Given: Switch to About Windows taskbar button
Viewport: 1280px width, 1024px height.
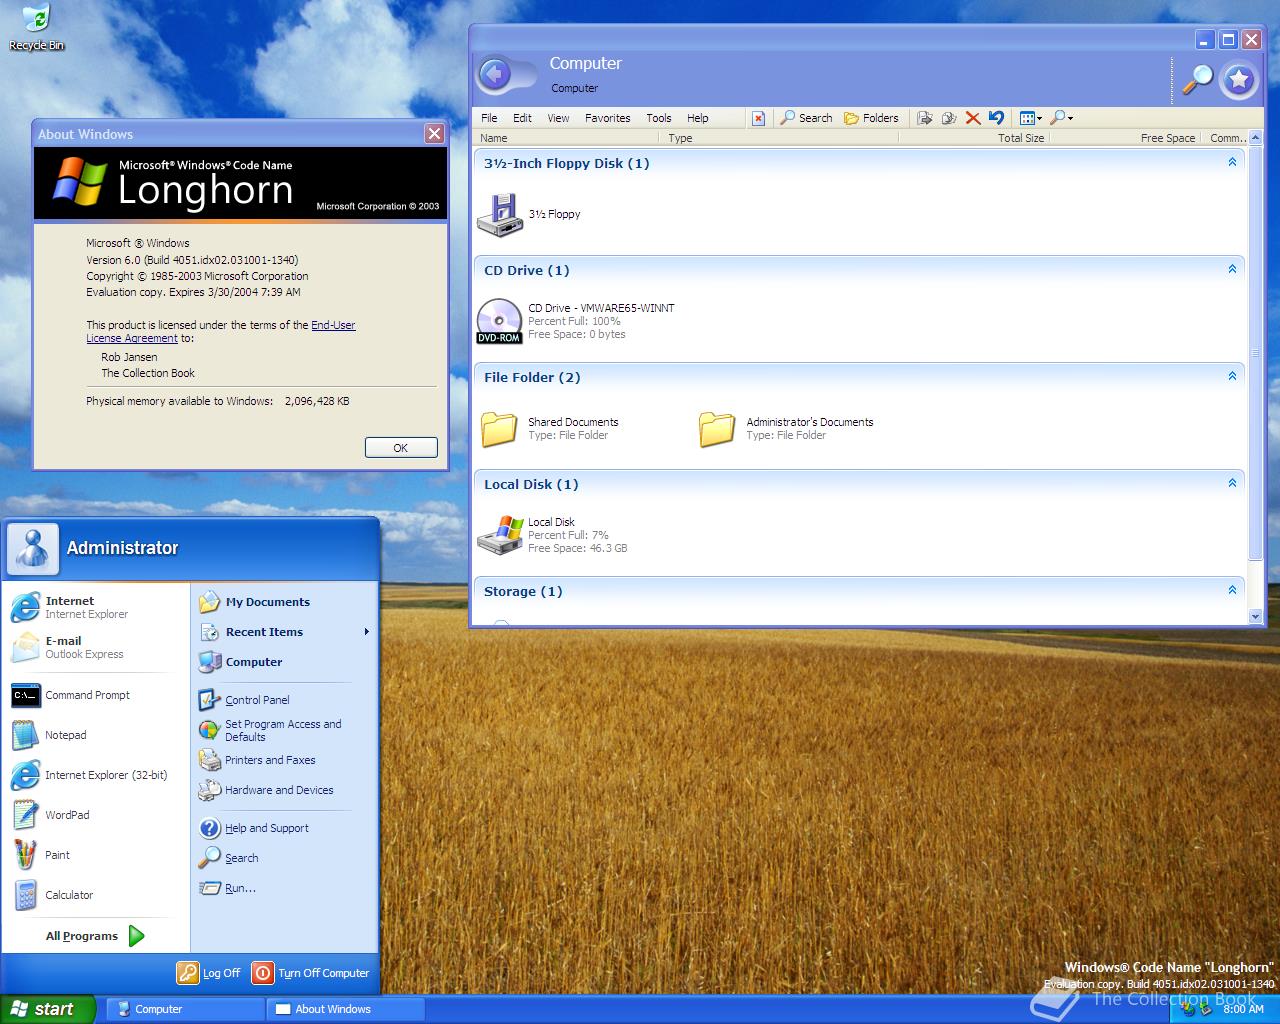Looking at the screenshot, I should coord(345,1009).
